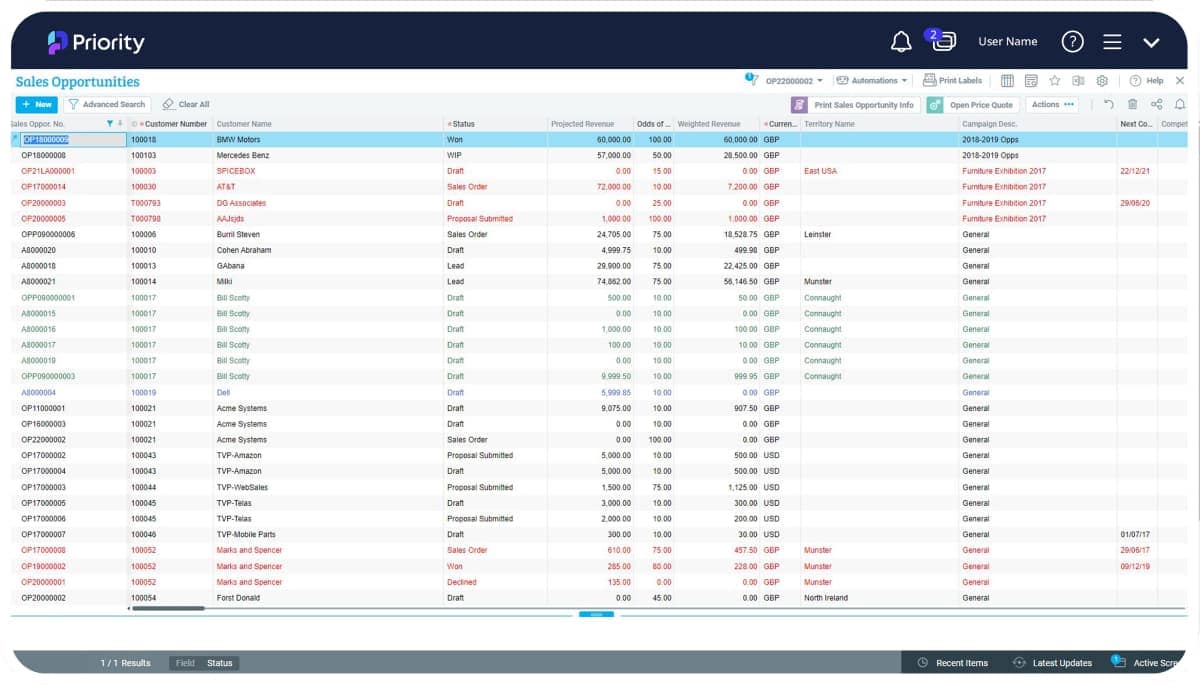The width and height of the screenshot is (1200, 686).
Task: Expand the header chevron dropdown
Action: pos(1151,42)
